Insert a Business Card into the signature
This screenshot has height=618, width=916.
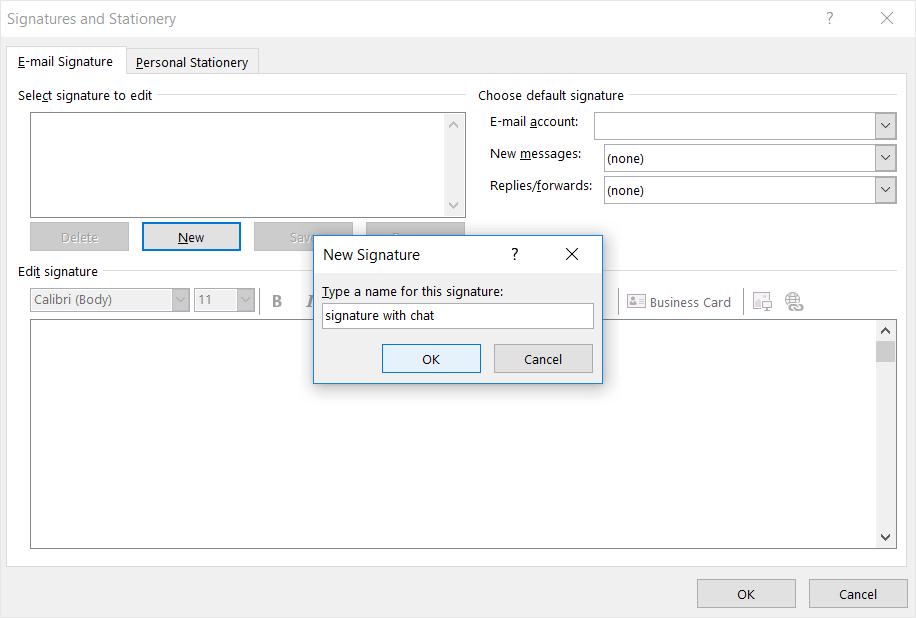point(679,301)
